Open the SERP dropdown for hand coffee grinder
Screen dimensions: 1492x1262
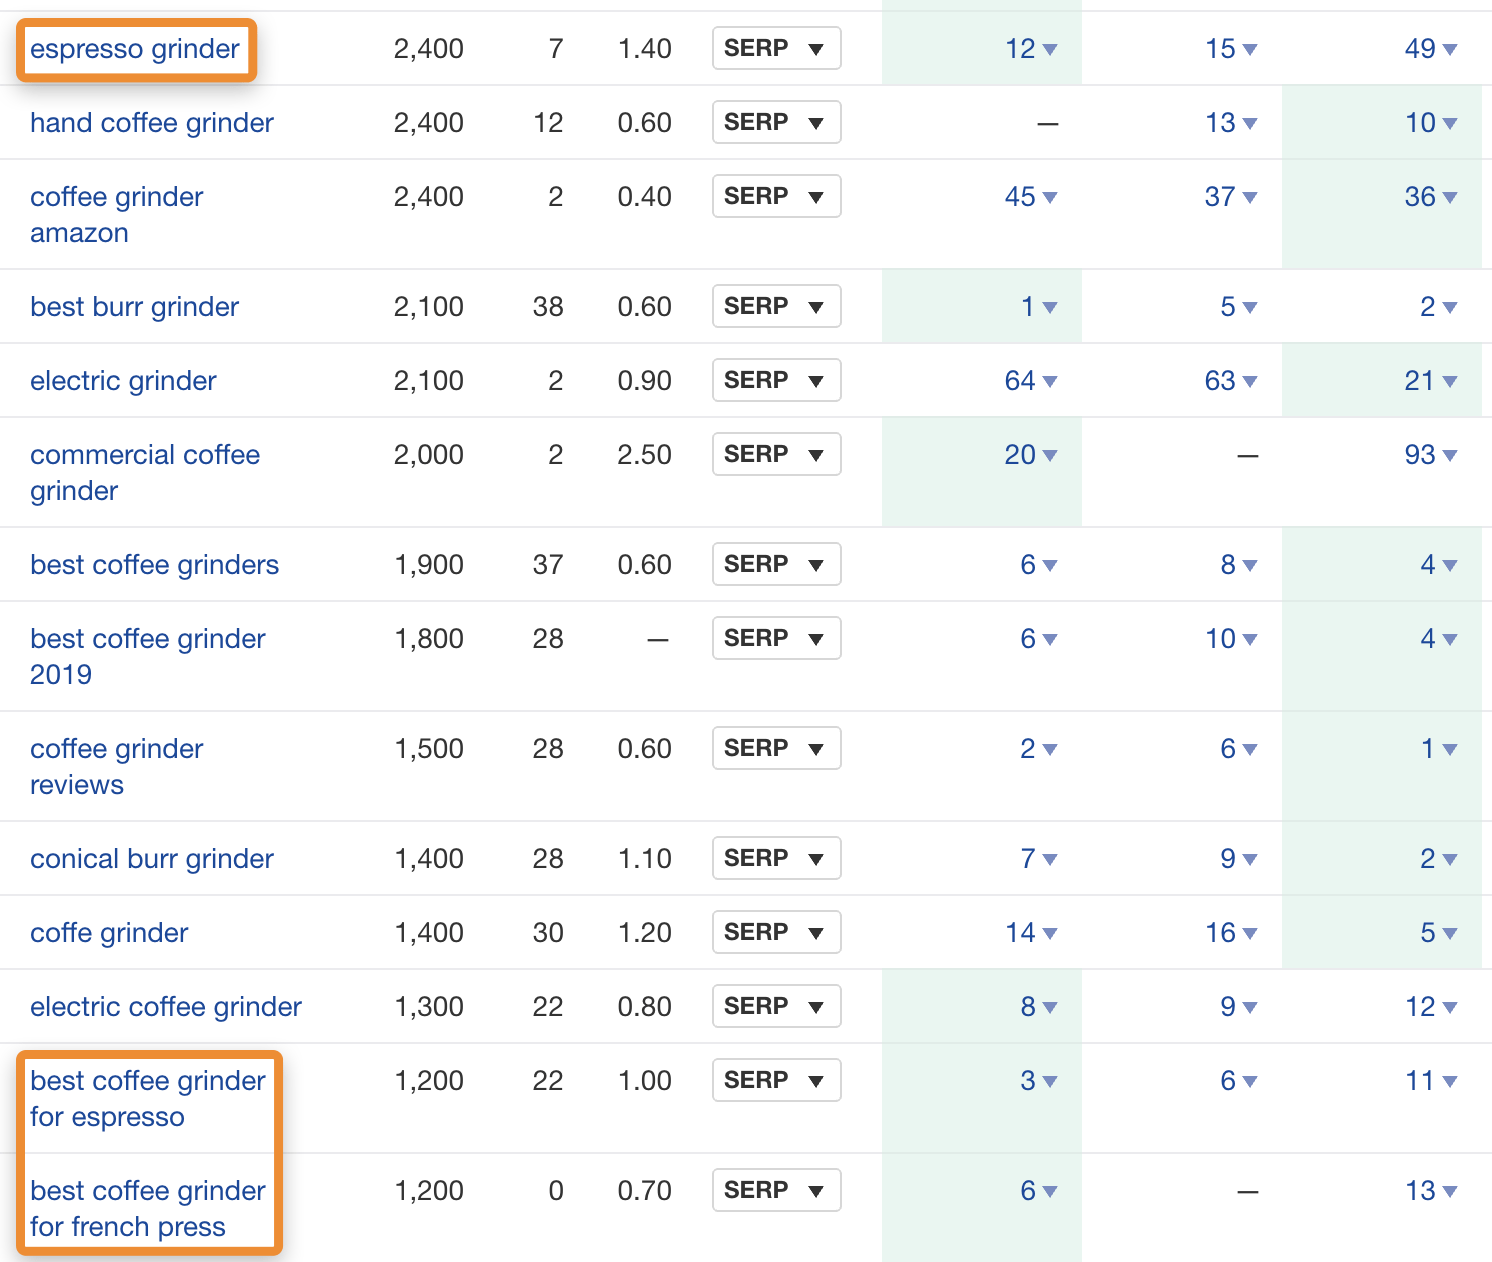tap(776, 122)
